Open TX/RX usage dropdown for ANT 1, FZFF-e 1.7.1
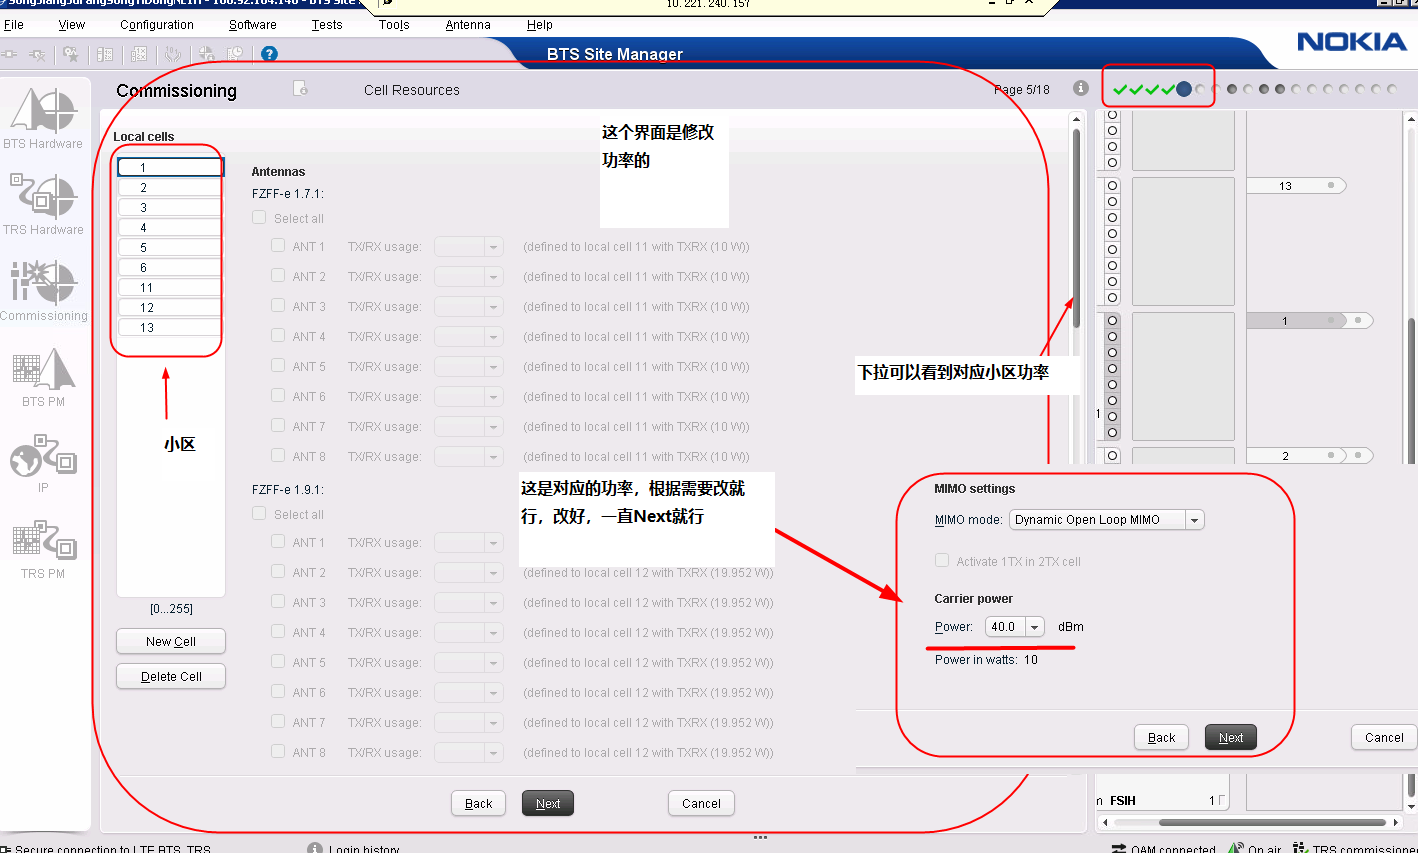1418x853 pixels. coord(468,247)
